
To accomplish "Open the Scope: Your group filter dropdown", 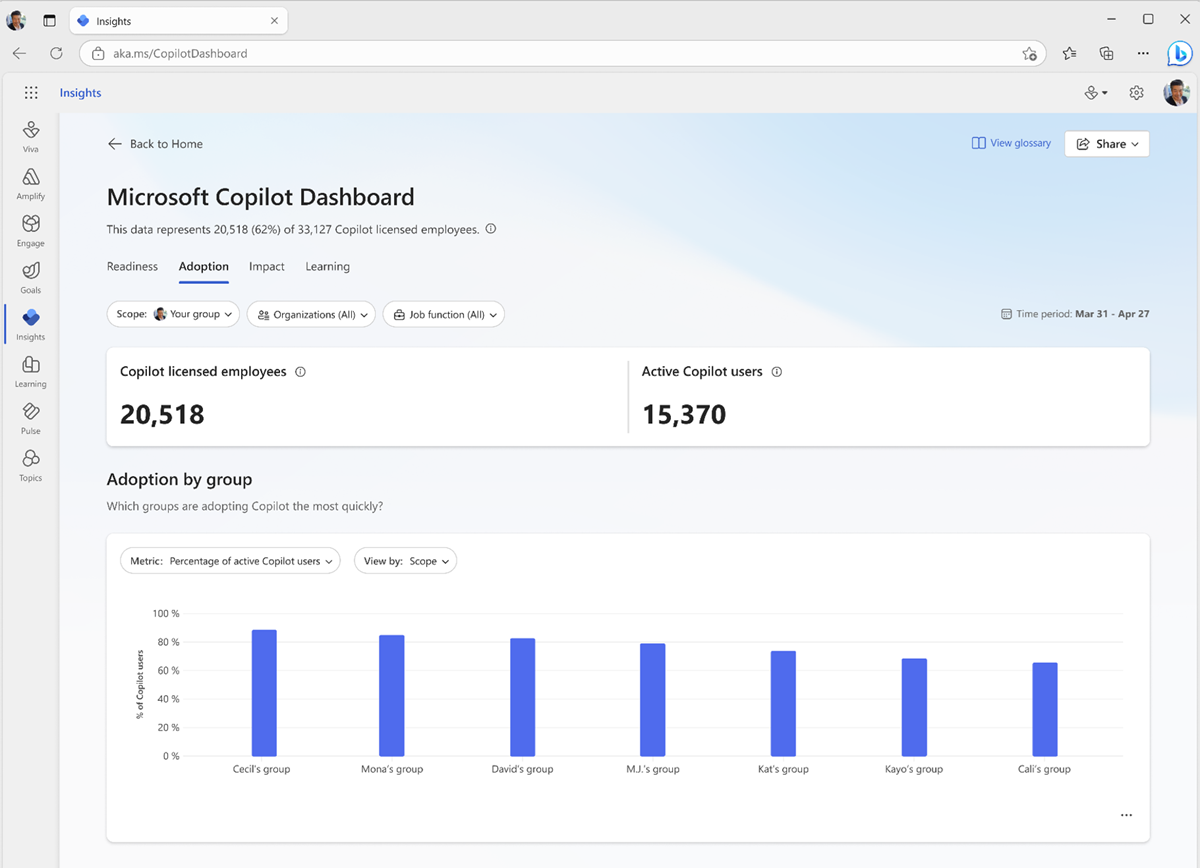I will click(172, 314).
